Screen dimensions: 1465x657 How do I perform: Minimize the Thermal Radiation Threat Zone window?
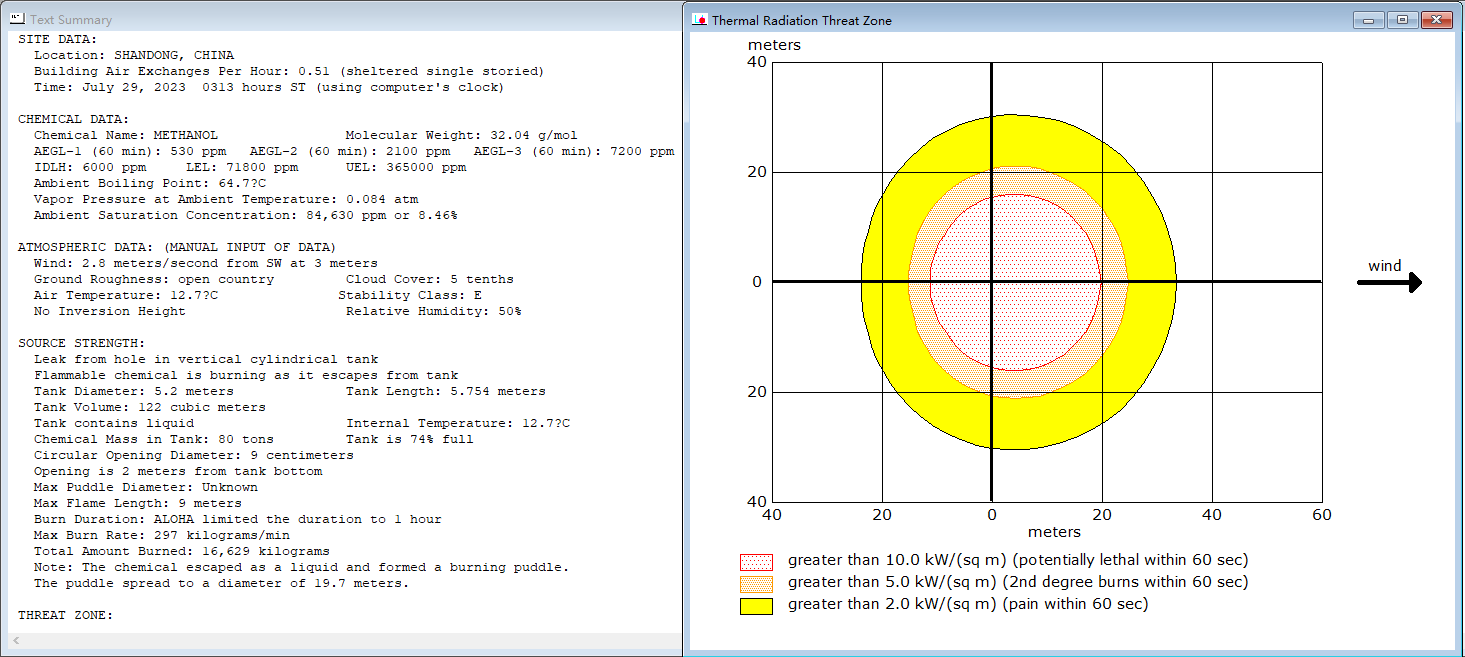[1368, 20]
